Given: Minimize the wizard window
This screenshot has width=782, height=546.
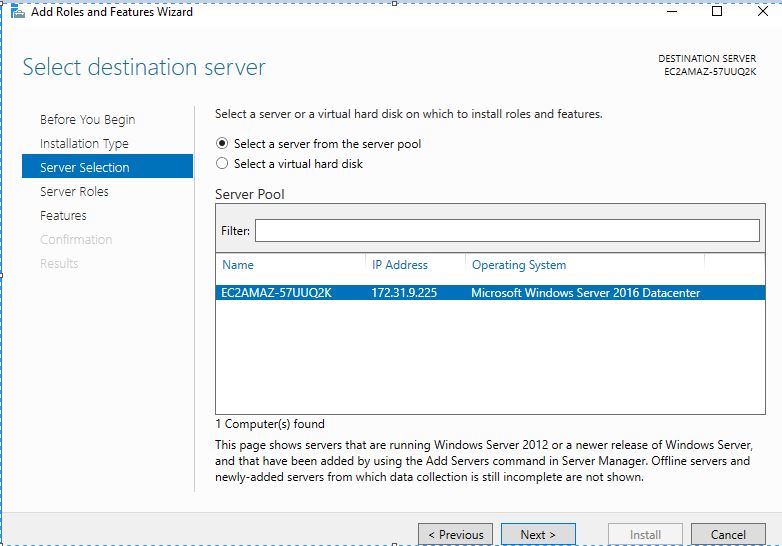Looking at the screenshot, I should click(670, 12).
